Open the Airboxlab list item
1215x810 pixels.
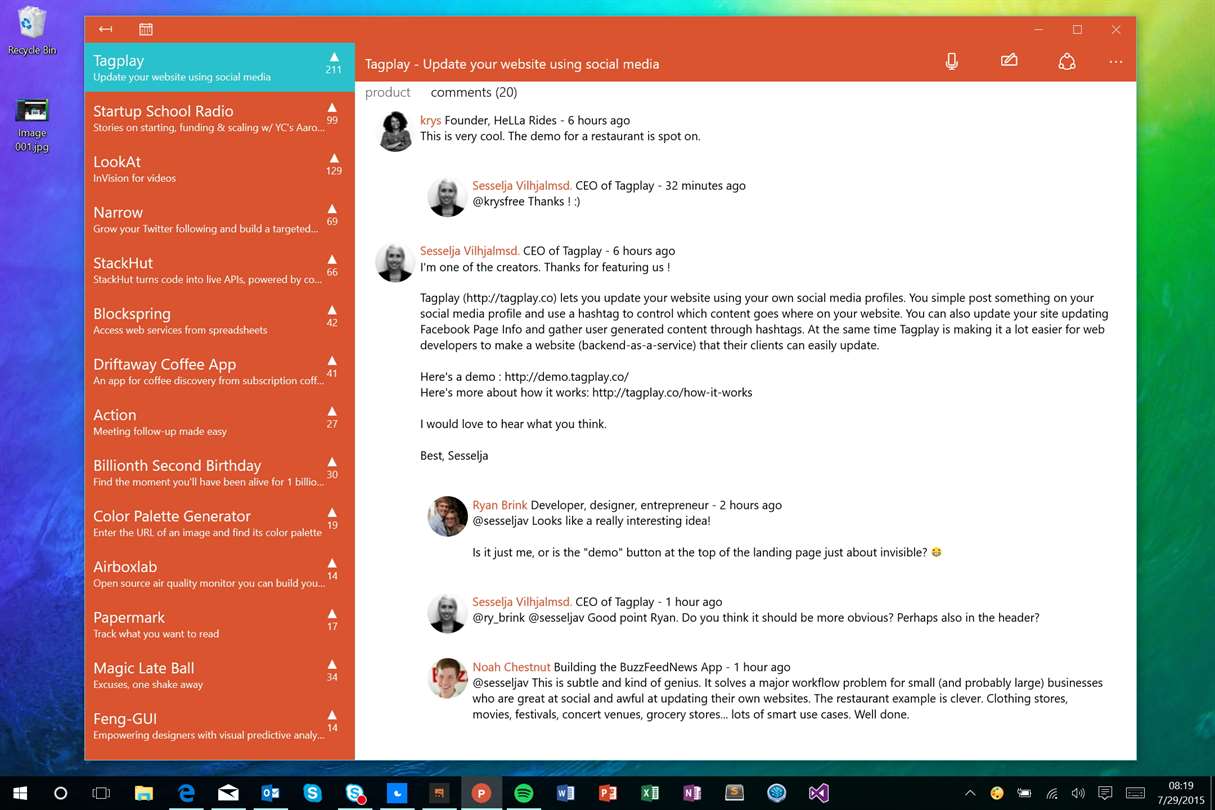tap(220, 573)
